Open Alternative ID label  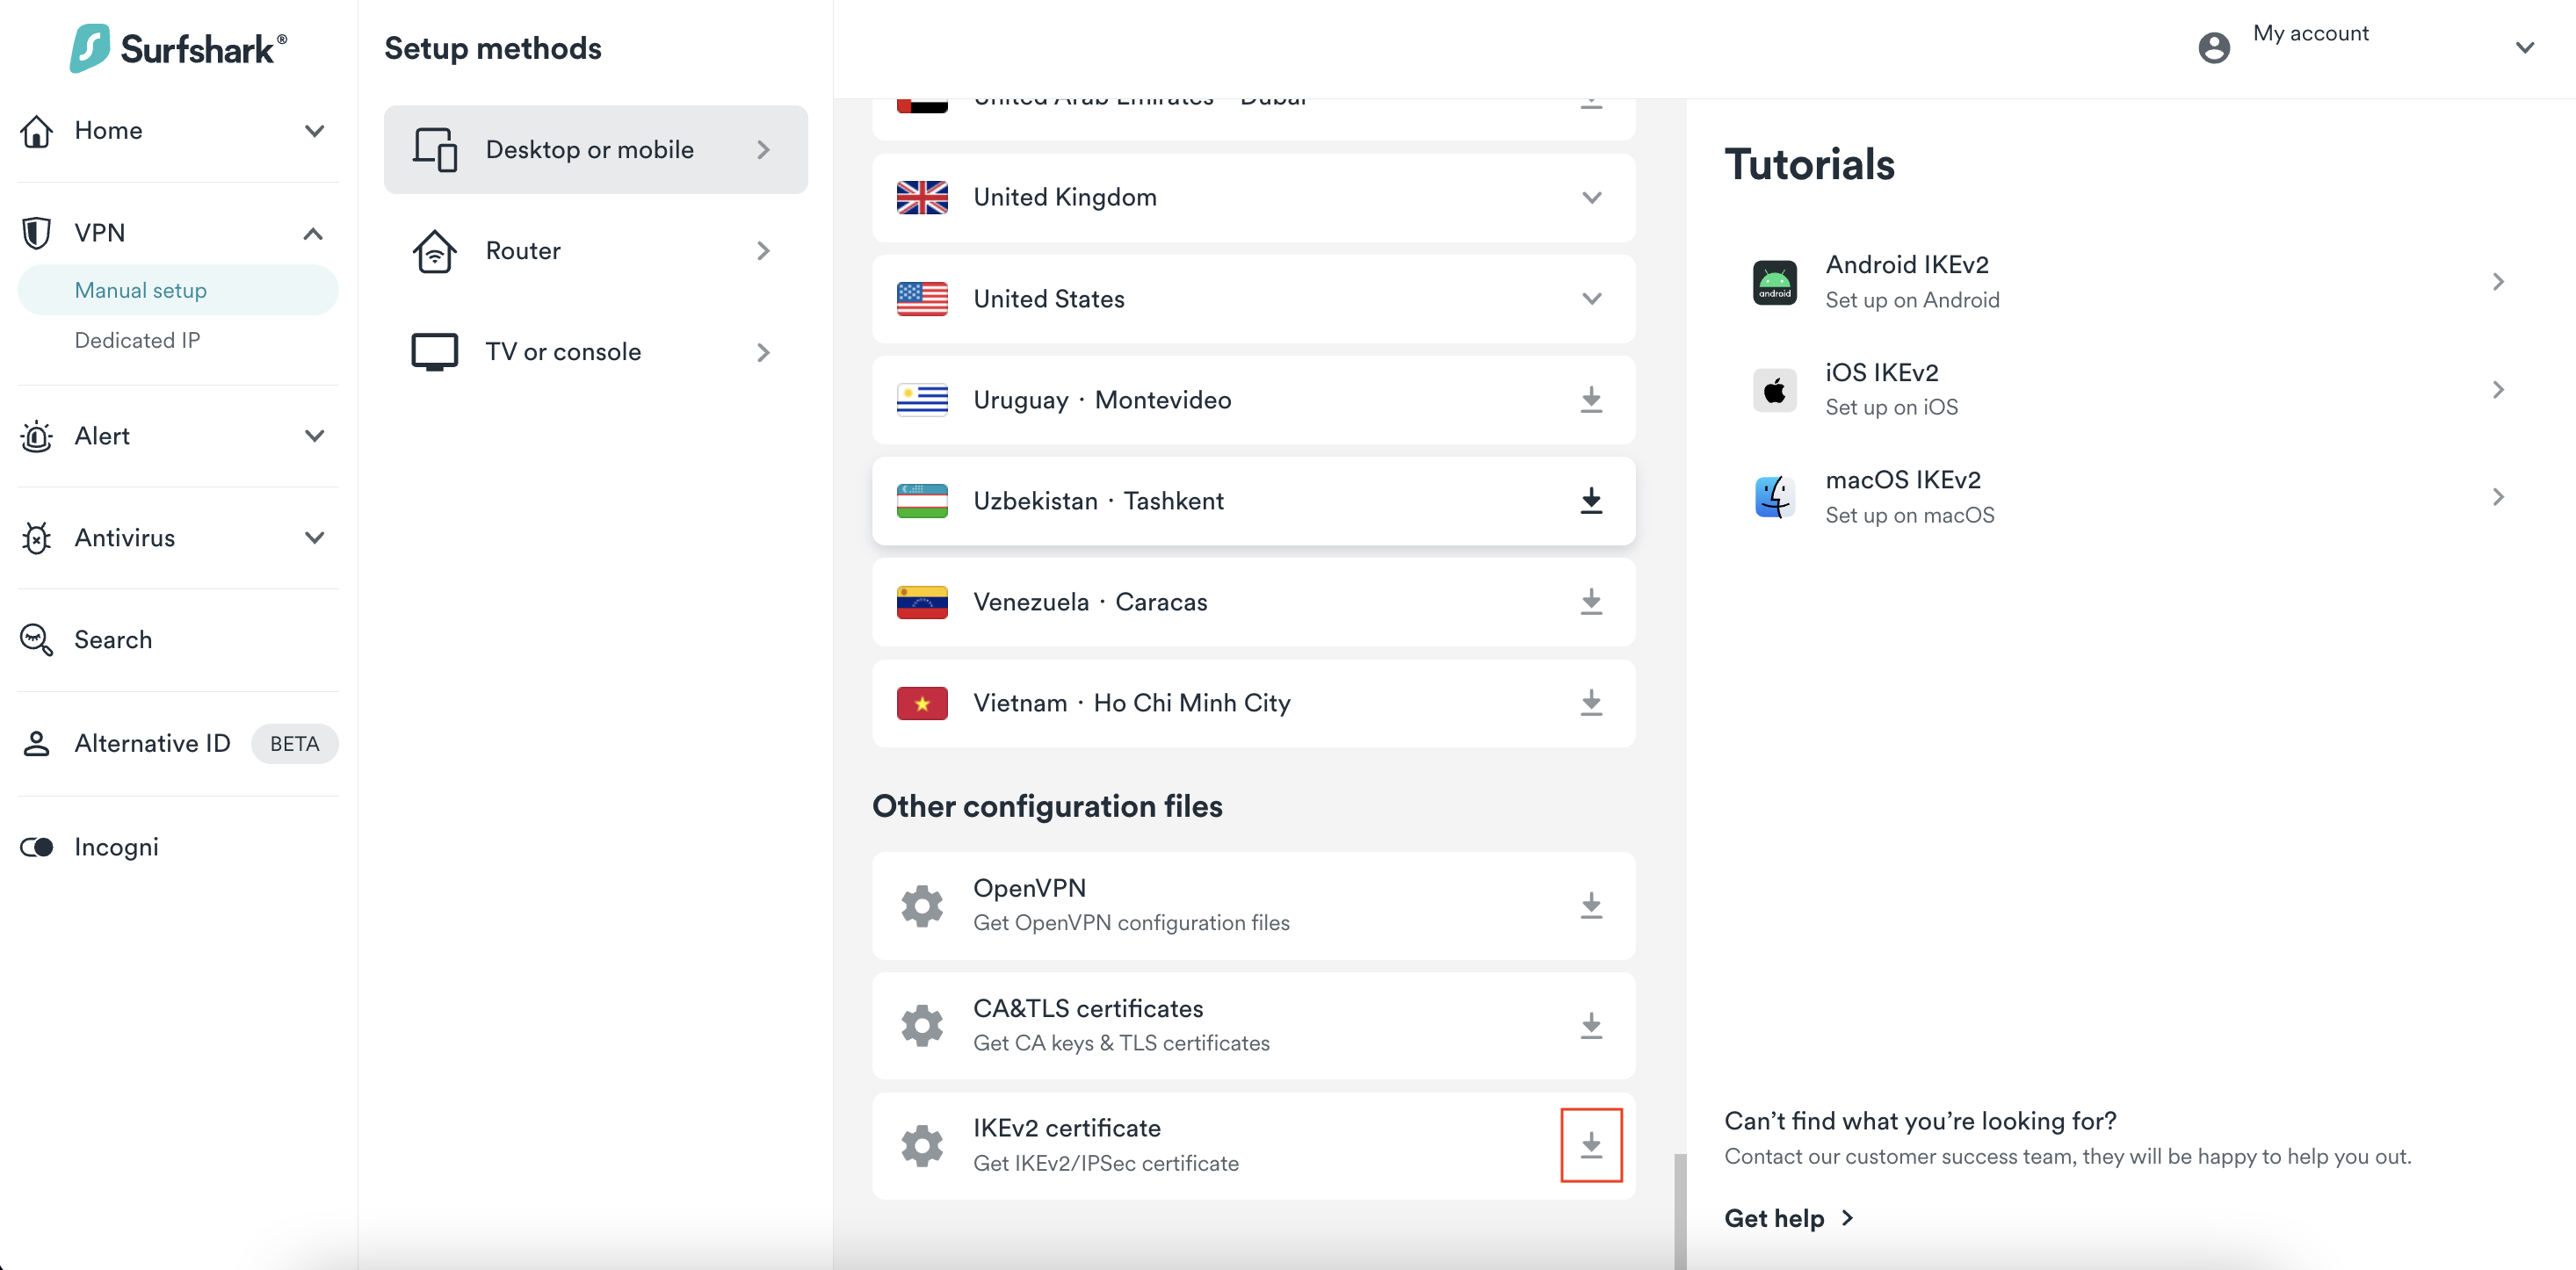coord(152,744)
